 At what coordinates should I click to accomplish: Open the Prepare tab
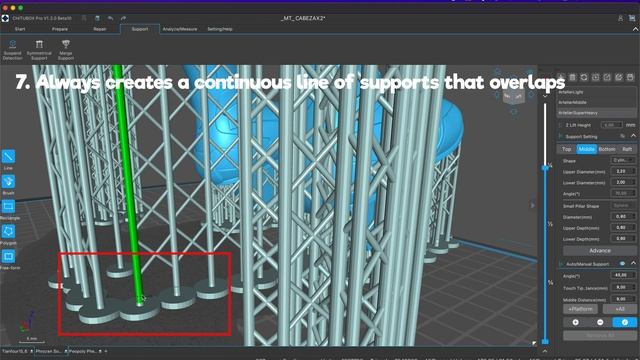point(60,29)
